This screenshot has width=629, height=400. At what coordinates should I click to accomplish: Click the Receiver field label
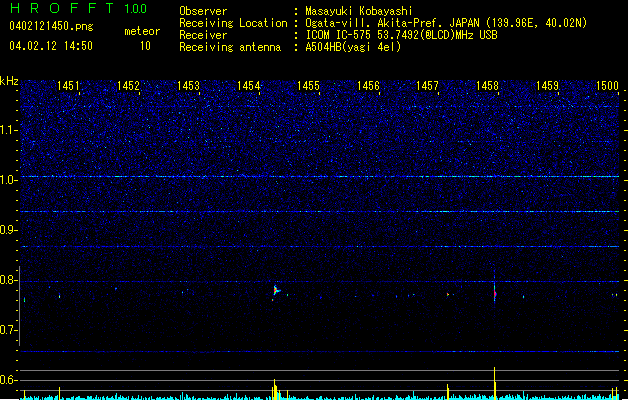[x=203, y=35]
